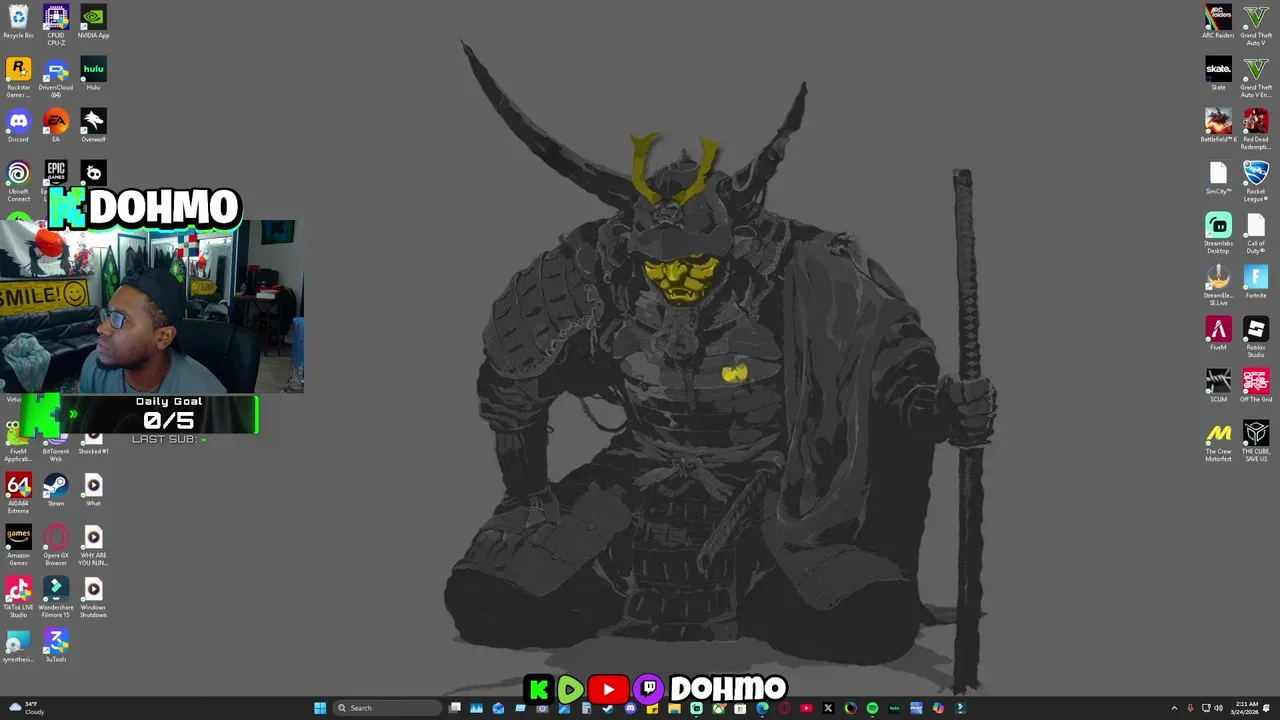This screenshot has height=720, width=1280.
Task: Launch the Skate game icon
Action: [x=1218, y=74]
